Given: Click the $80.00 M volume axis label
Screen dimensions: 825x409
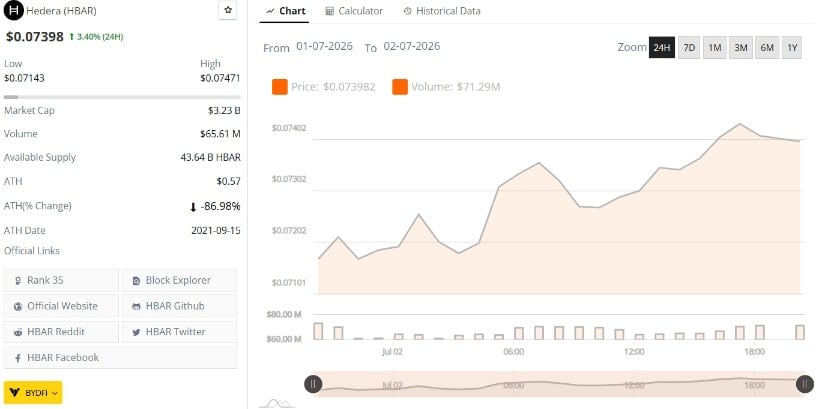Looking at the screenshot, I should 284,315.
